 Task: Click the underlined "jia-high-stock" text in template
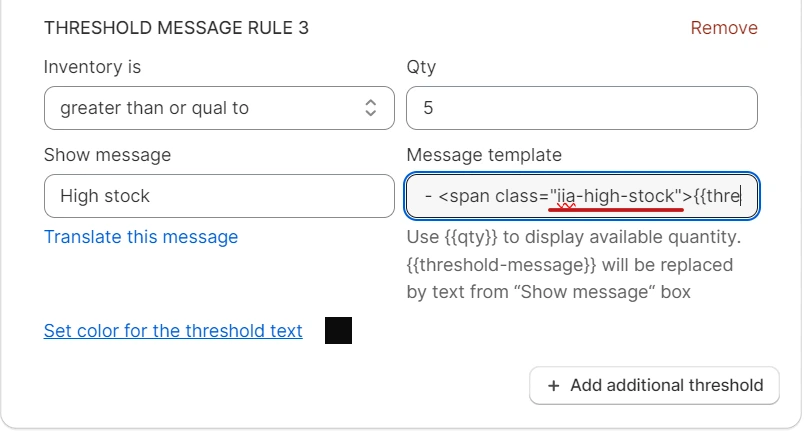(617, 197)
